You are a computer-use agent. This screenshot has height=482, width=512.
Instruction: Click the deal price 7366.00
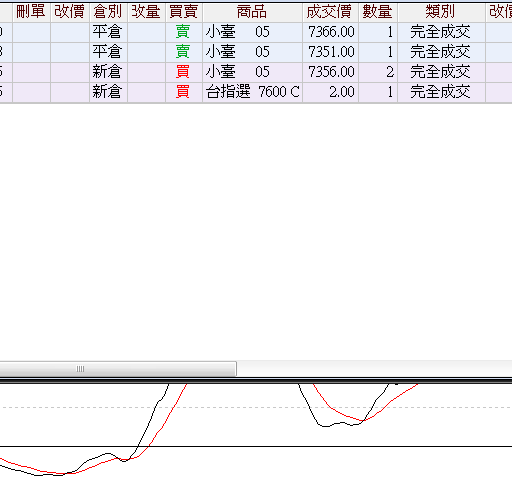(331, 32)
